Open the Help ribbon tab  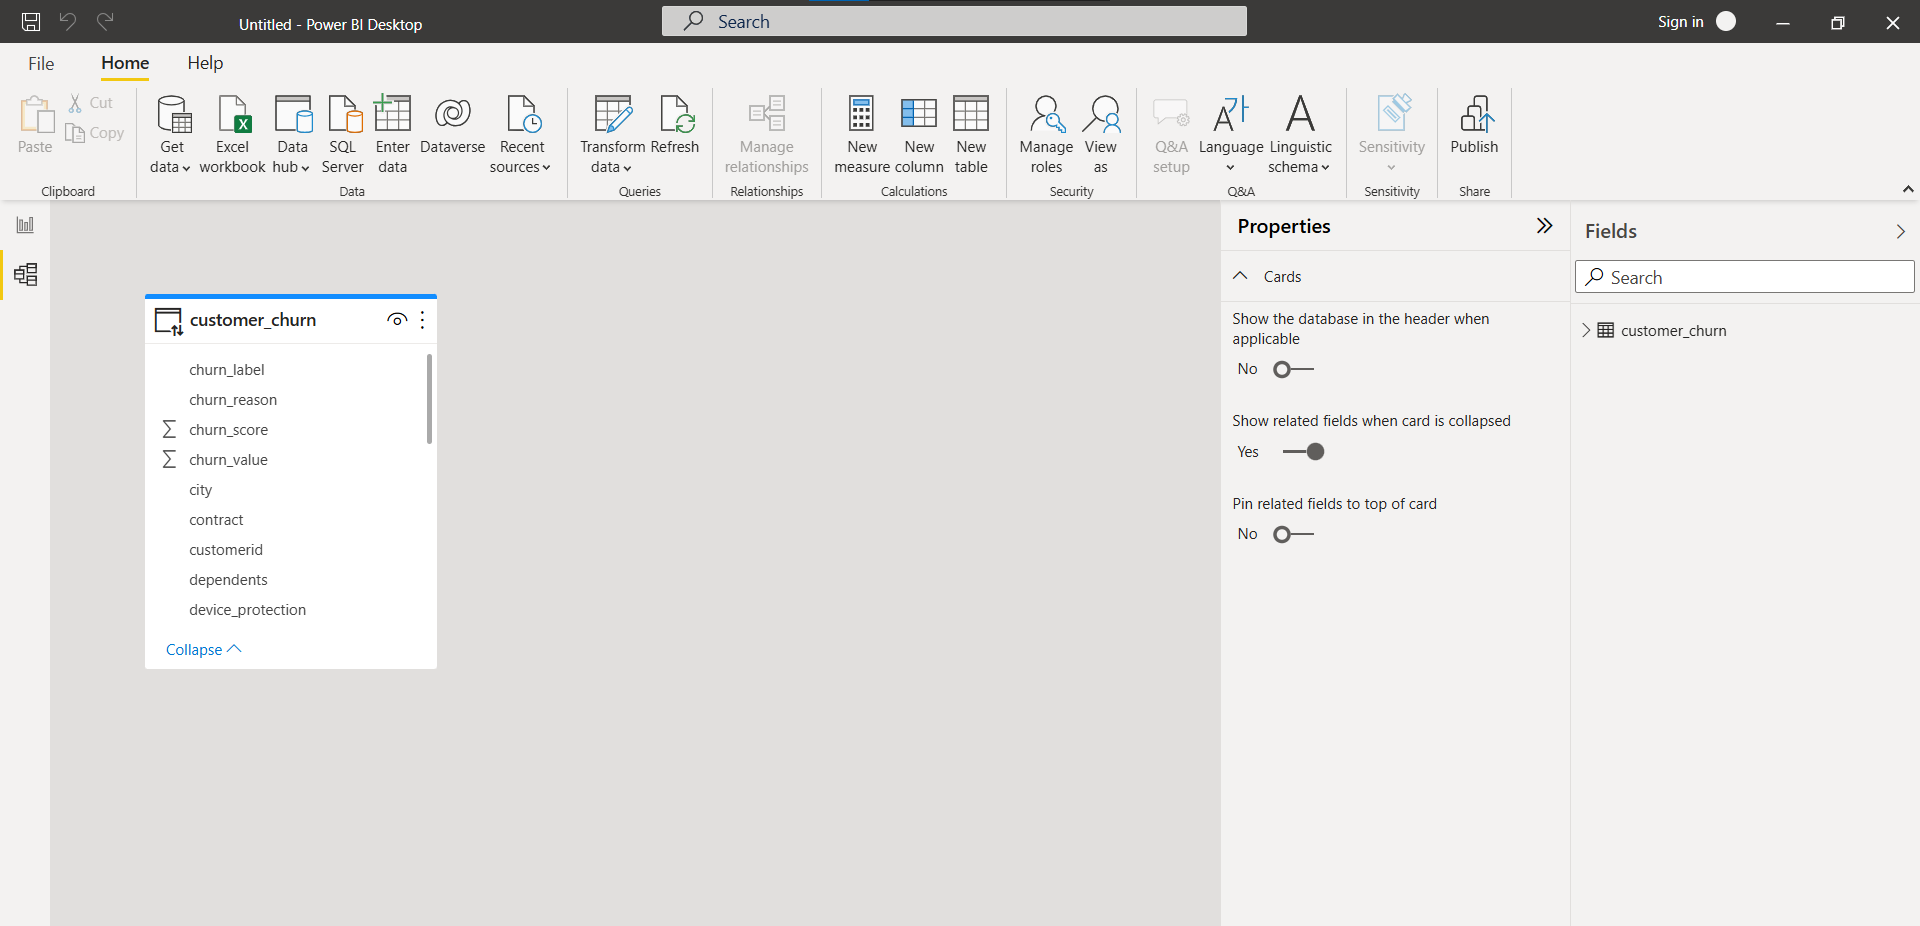coord(205,63)
